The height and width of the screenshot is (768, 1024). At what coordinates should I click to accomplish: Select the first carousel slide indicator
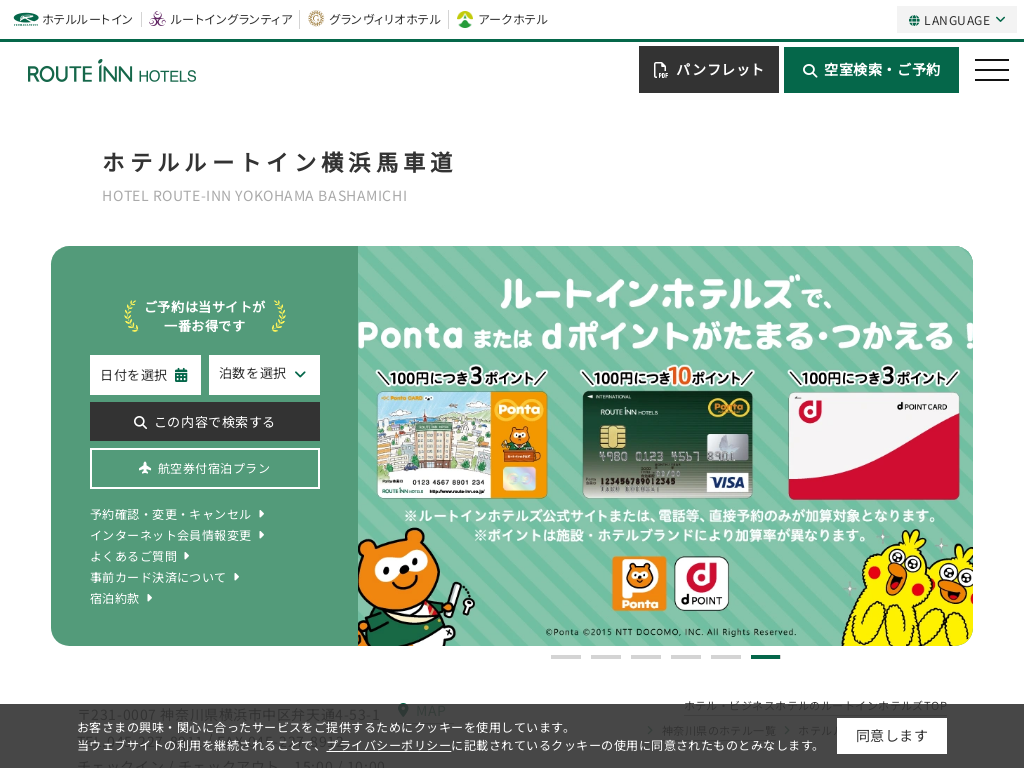[x=565, y=657]
